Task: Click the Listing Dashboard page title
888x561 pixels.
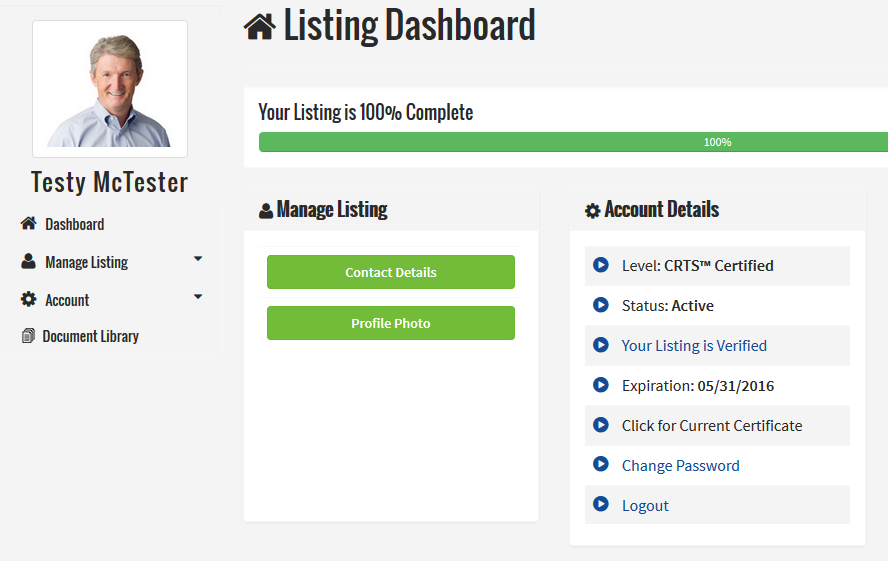Action: (x=409, y=25)
